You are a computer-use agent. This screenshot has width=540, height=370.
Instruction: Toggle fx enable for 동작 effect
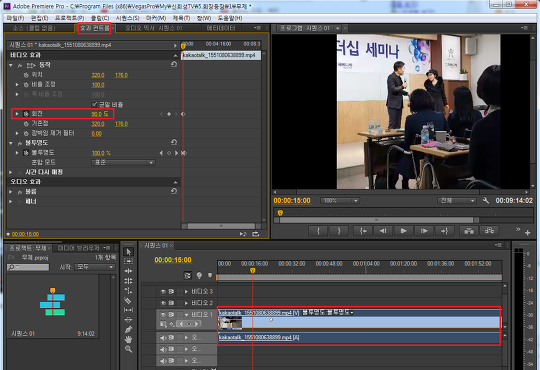point(20,65)
